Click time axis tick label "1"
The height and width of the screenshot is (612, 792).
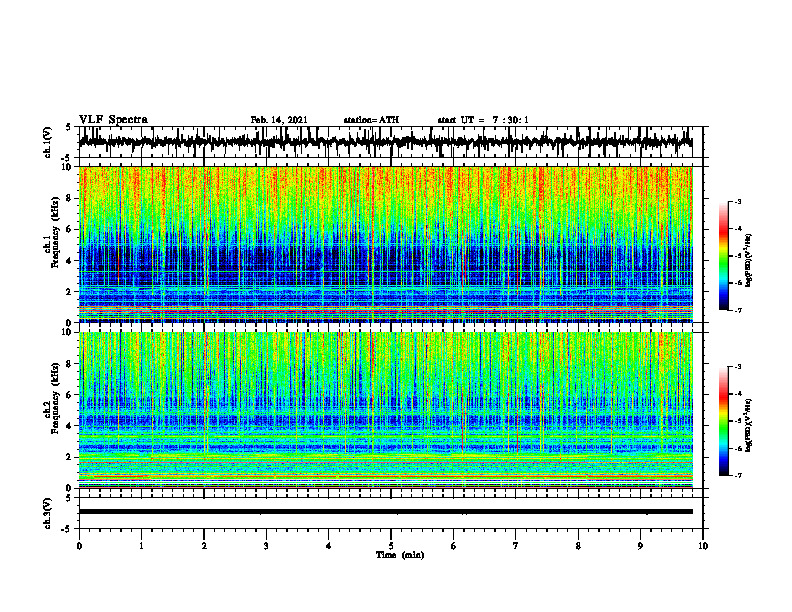(x=141, y=546)
